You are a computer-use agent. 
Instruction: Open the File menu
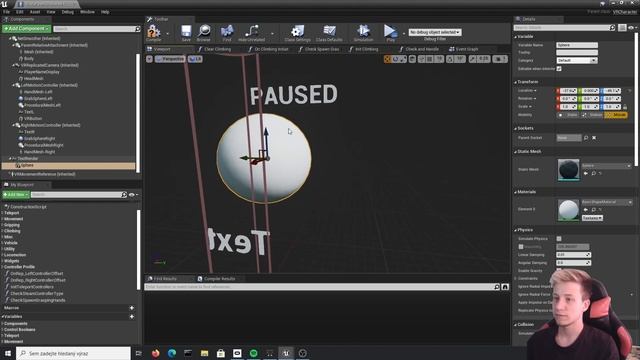pos(7,12)
